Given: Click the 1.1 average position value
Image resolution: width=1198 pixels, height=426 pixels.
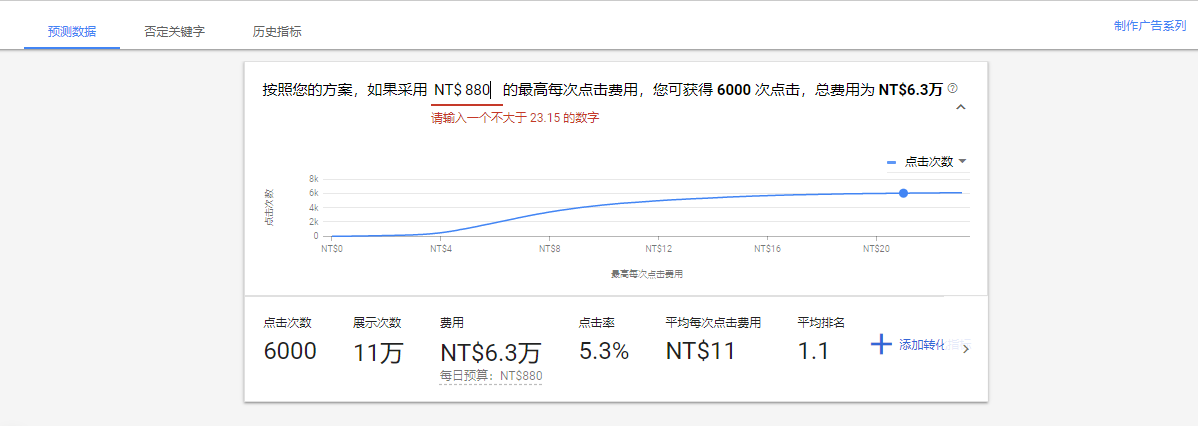Looking at the screenshot, I should click(813, 350).
